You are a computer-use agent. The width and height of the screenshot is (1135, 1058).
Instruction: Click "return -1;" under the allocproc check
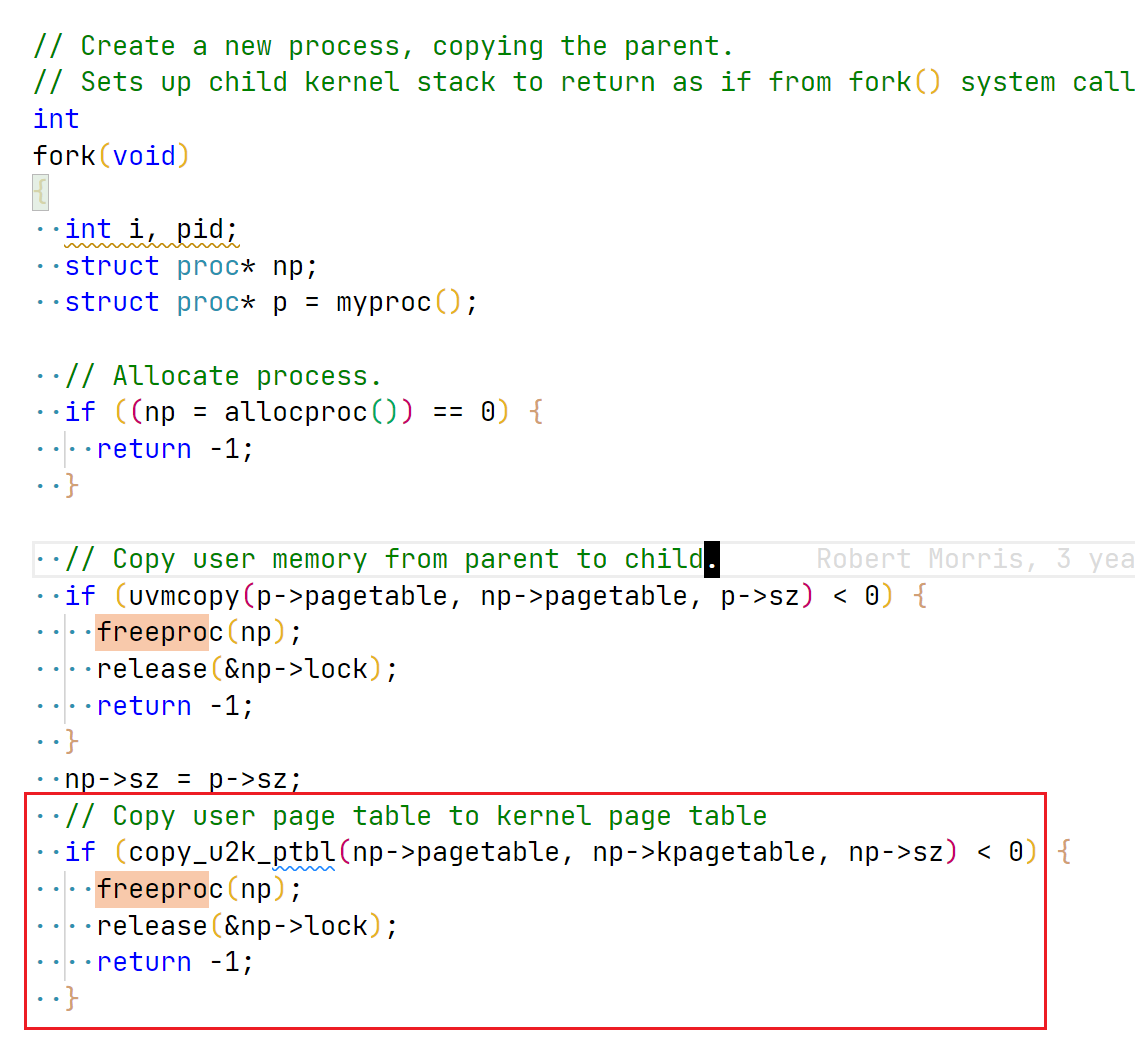tap(175, 449)
